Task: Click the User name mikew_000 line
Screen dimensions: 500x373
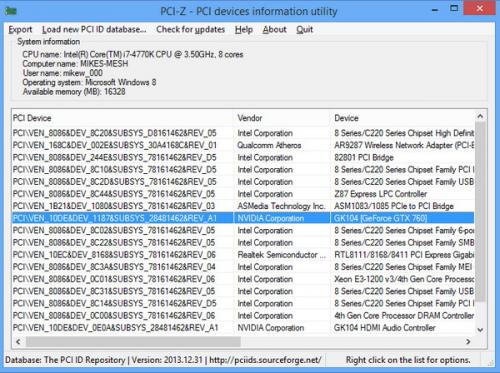Action: coord(63,73)
